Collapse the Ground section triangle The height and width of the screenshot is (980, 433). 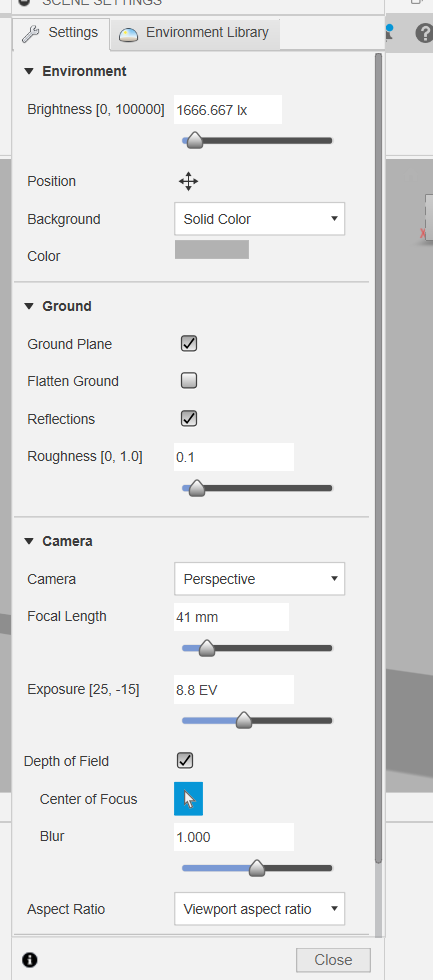coord(29,306)
